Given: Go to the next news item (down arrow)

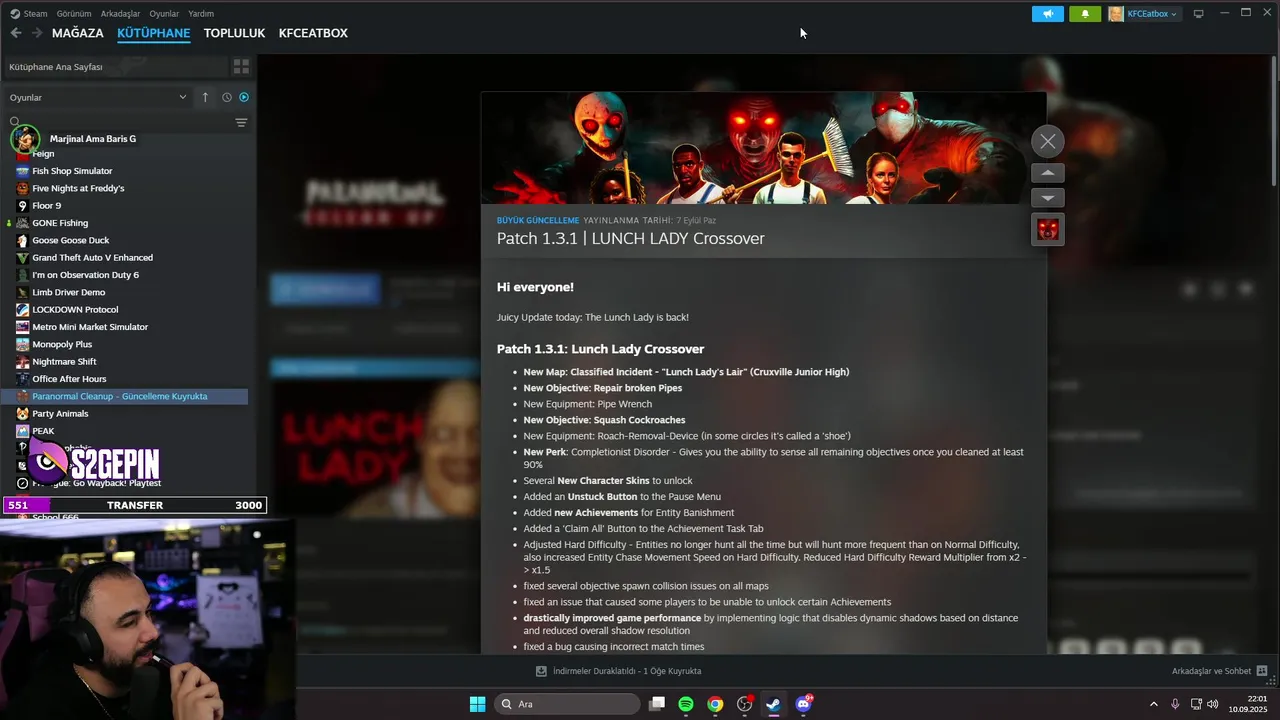Looking at the screenshot, I should coord(1047,198).
